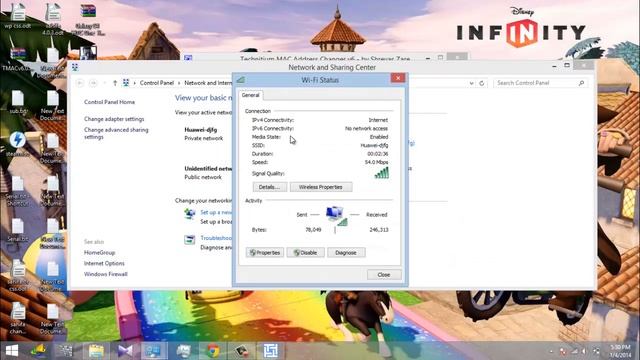640x360 pixels.
Task: Open the 'wp css.odt' desktop file
Action: [18, 16]
